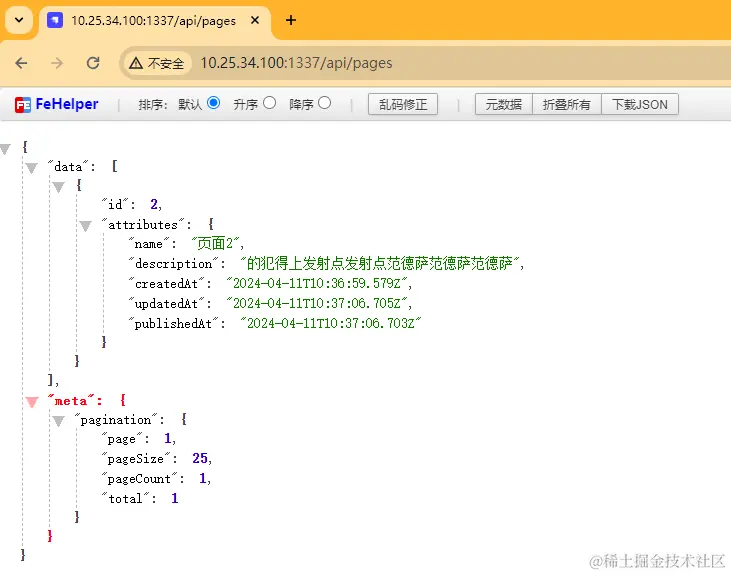Click the 下载JSON download button
This screenshot has height=575, width=731.
pyautogui.click(x=640, y=104)
